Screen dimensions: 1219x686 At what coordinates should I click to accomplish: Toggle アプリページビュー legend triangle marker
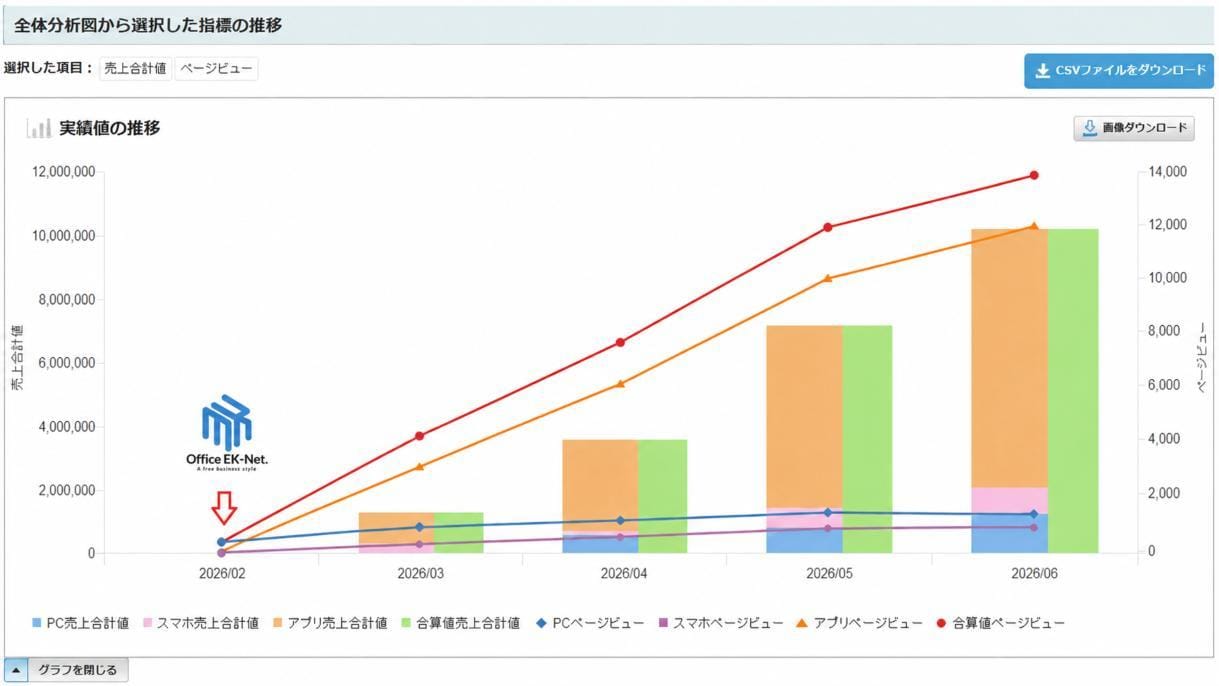[x=802, y=623]
